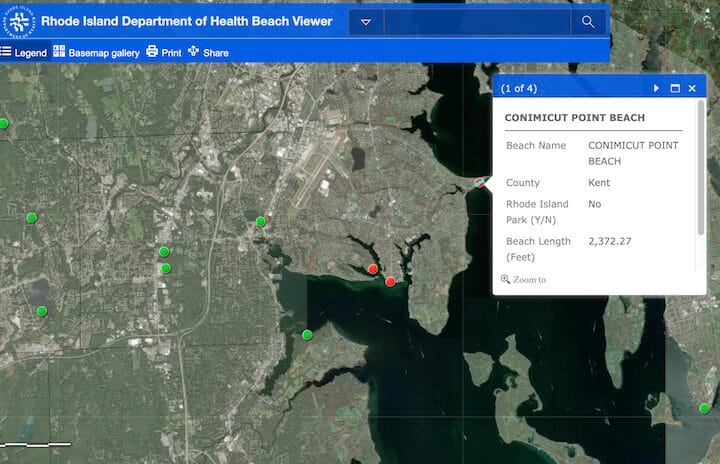
Task: Click the search magnifier button
Action: tap(587, 22)
